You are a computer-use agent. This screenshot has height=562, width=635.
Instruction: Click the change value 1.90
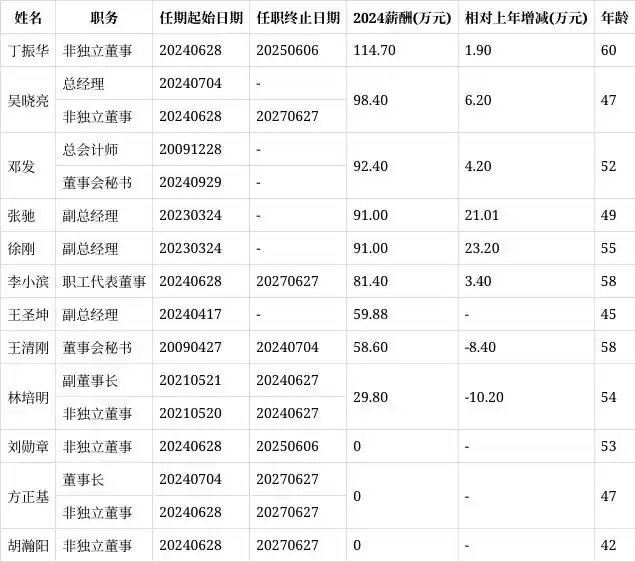tap(478, 50)
